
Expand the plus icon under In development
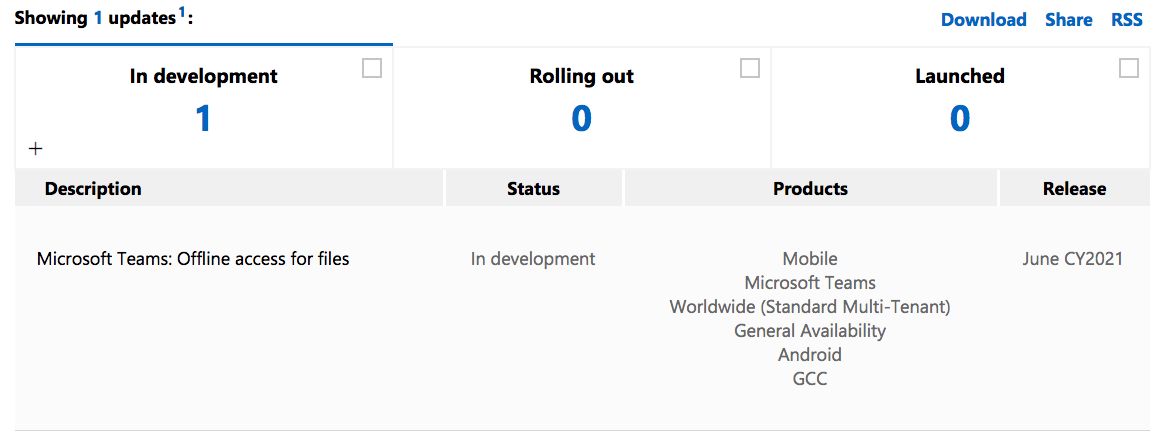(36, 149)
